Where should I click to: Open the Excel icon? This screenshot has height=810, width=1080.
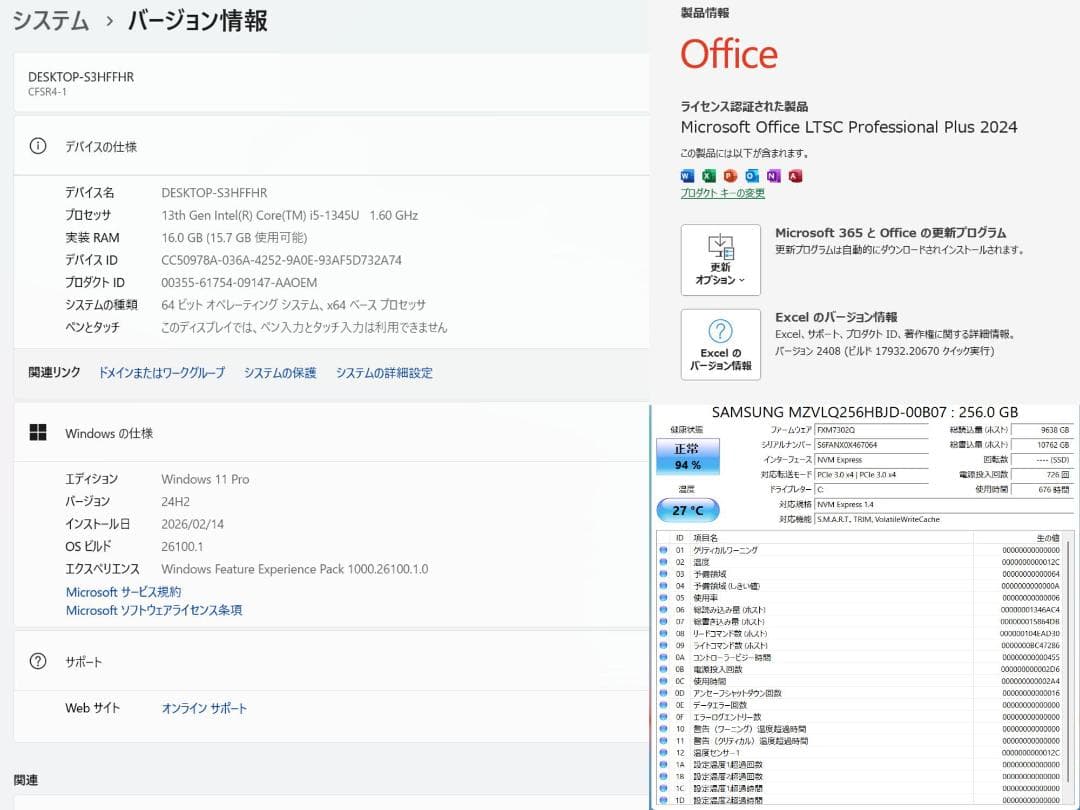pyautogui.click(x=708, y=176)
